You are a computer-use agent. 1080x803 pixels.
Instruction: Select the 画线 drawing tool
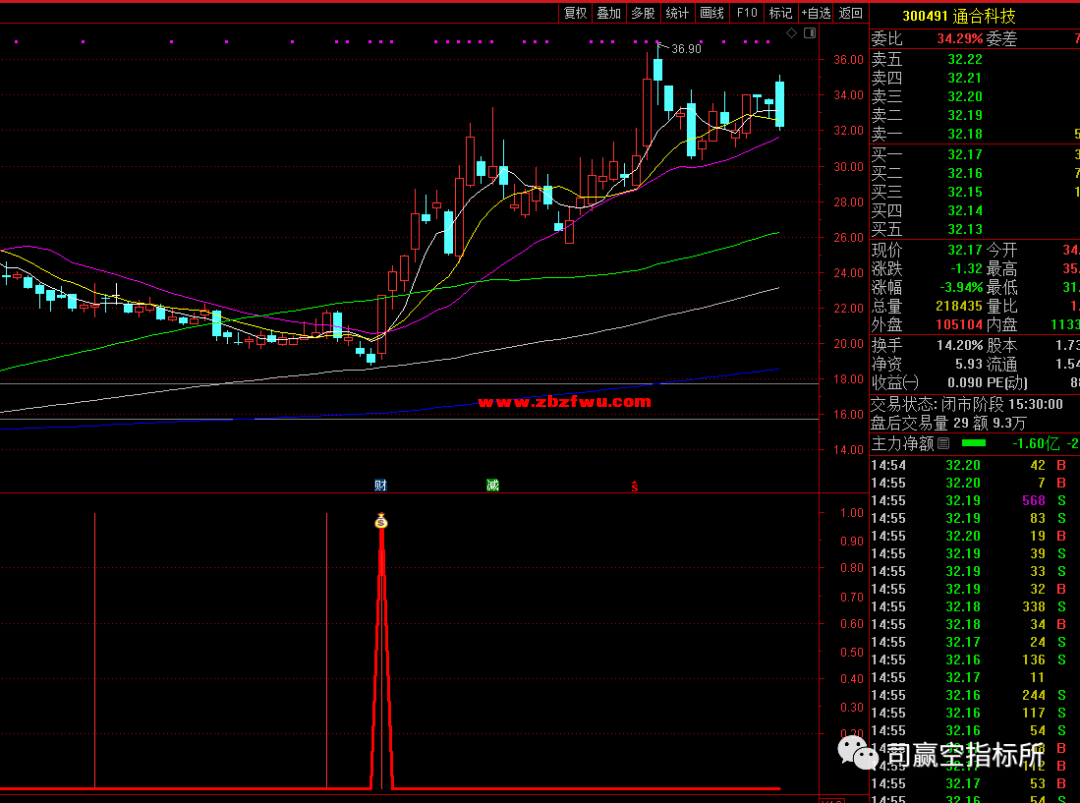pyautogui.click(x=712, y=13)
